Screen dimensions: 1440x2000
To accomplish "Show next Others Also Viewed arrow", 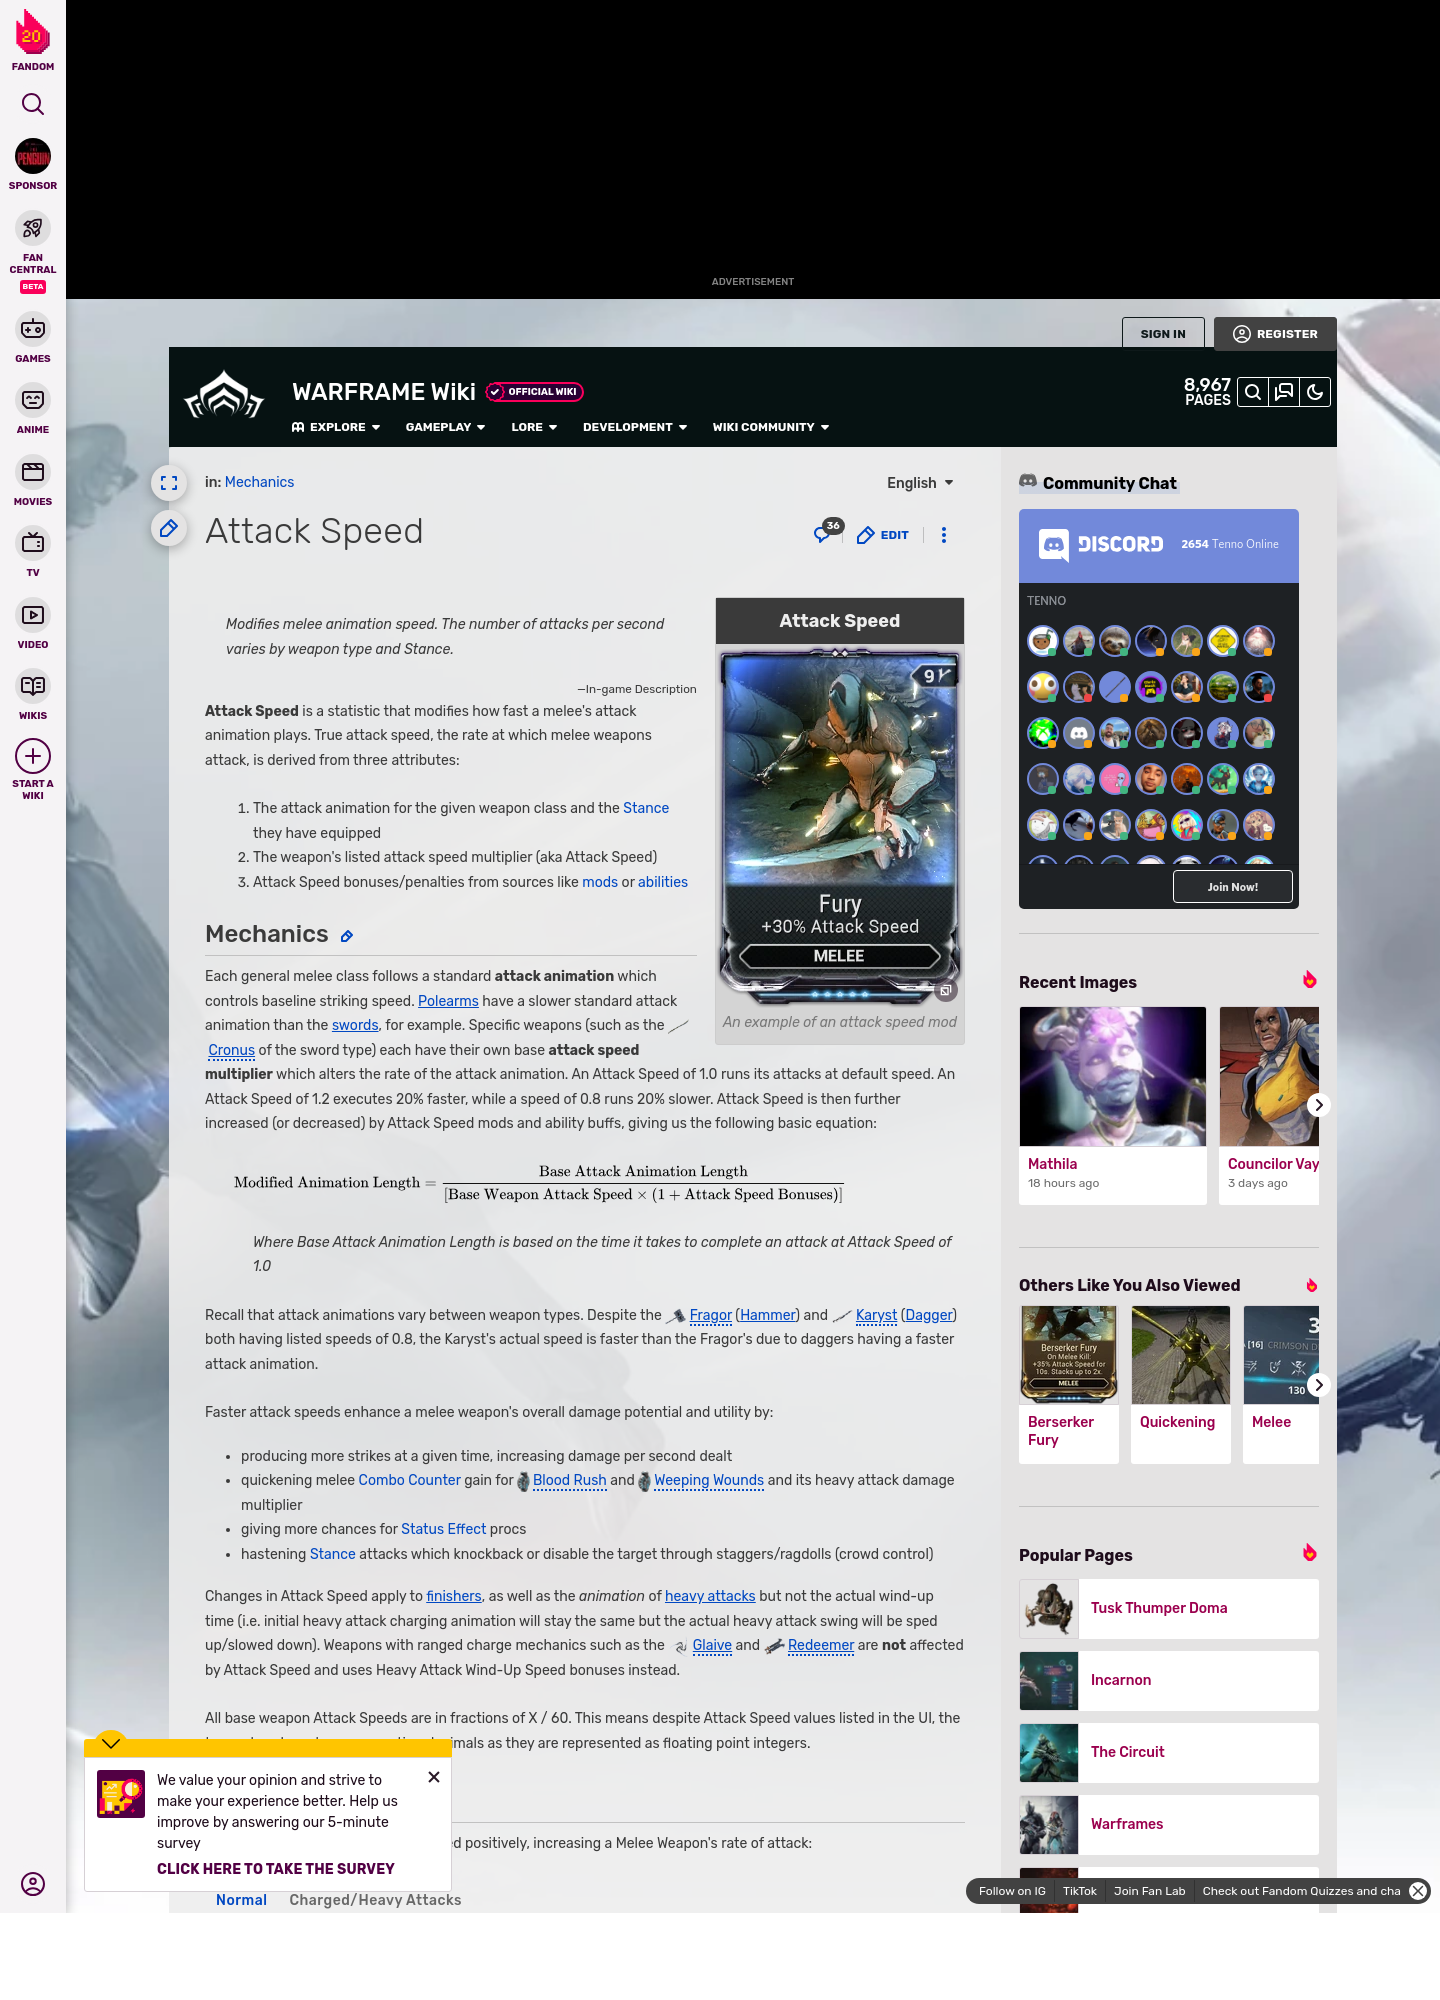I will [x=1319, y=1385].
